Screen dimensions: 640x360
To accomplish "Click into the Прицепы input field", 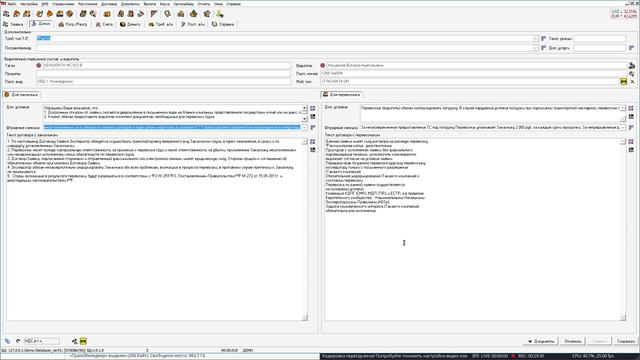I will tap(163, 73).
